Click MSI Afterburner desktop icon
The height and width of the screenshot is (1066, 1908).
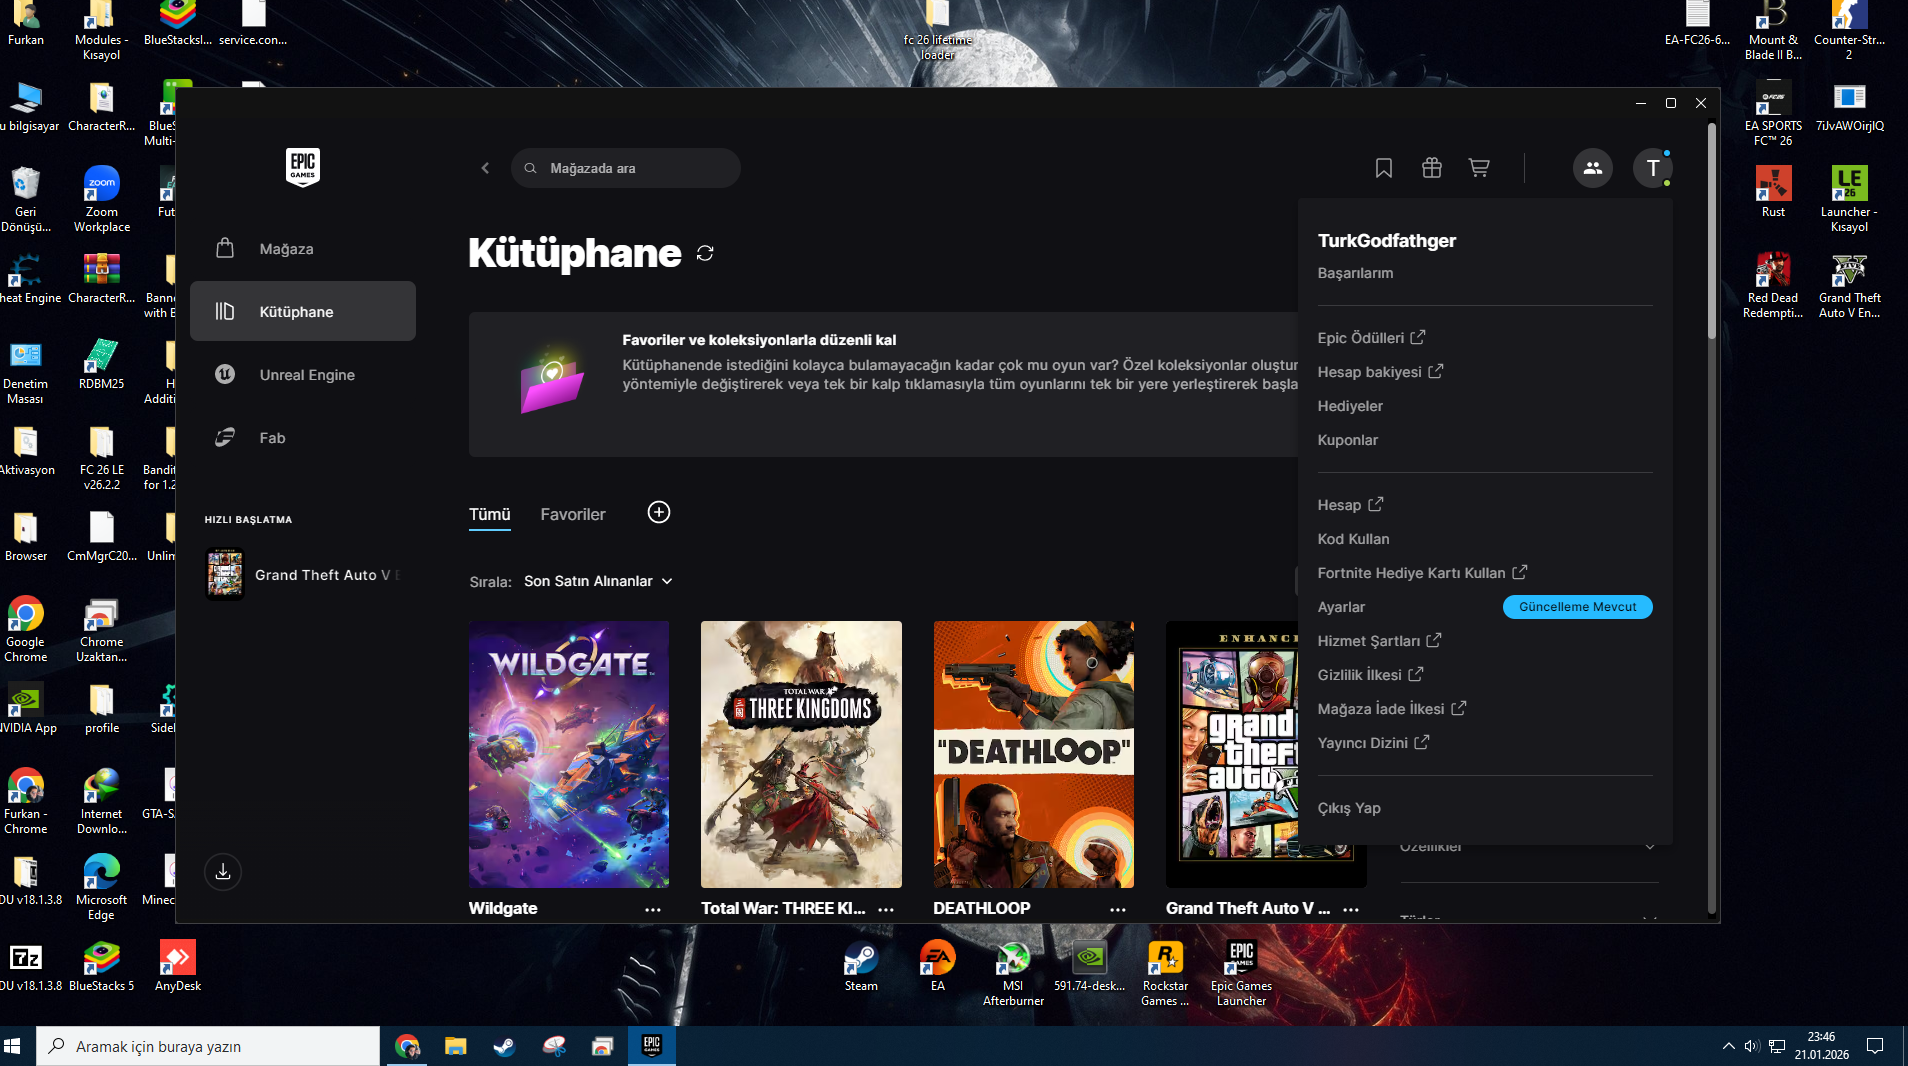(x=1014, y=973)
